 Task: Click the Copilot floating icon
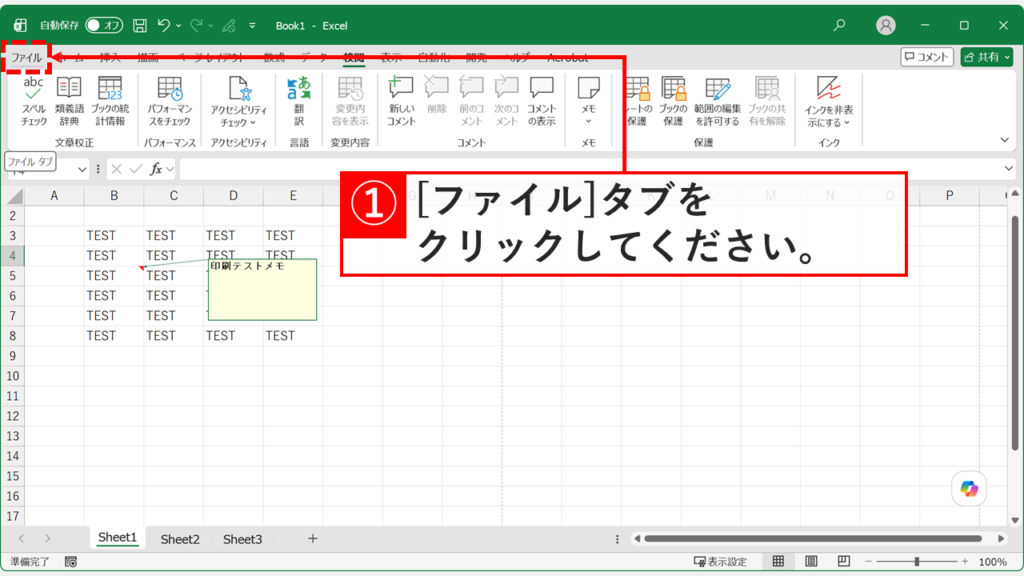(969, 488)
